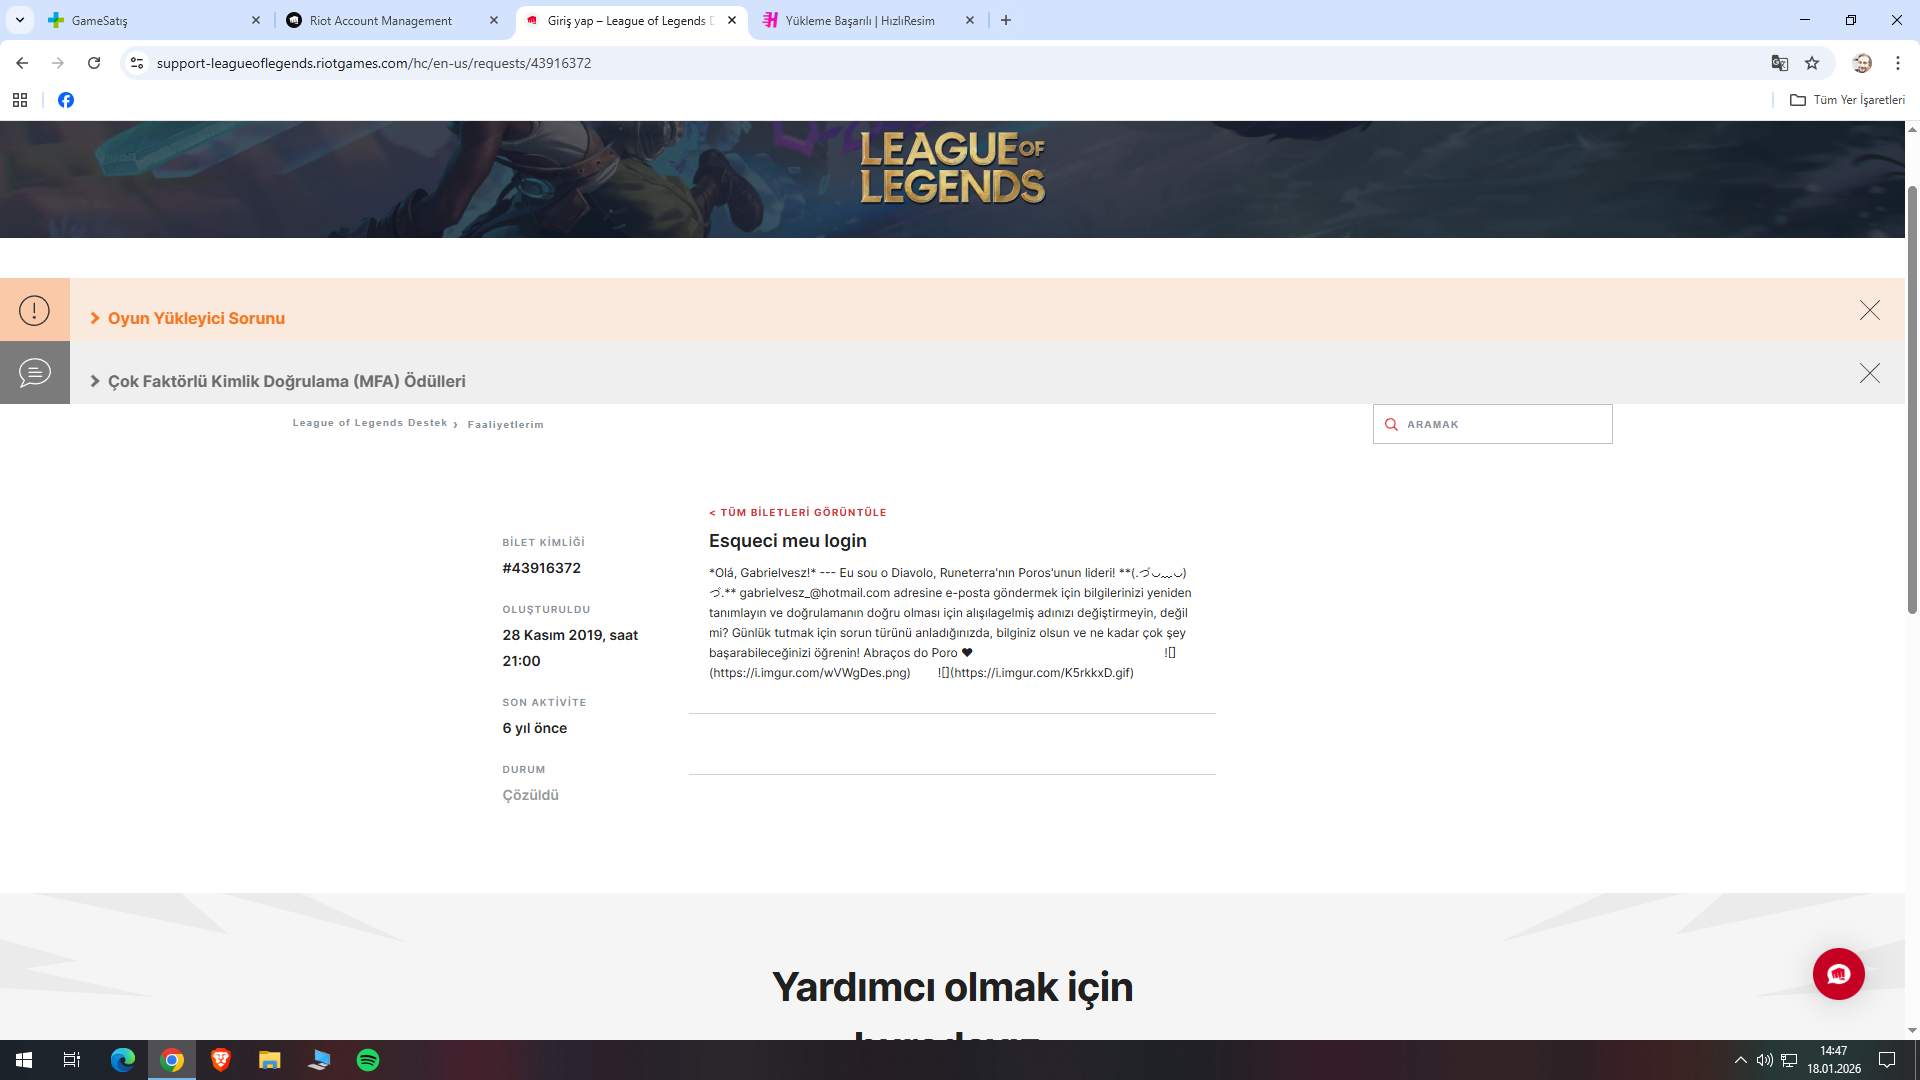The image size is (1920, 1080).
Task: Switch to Yükleme Başarılı HızlıResim tab
Action: coord(860,20)
